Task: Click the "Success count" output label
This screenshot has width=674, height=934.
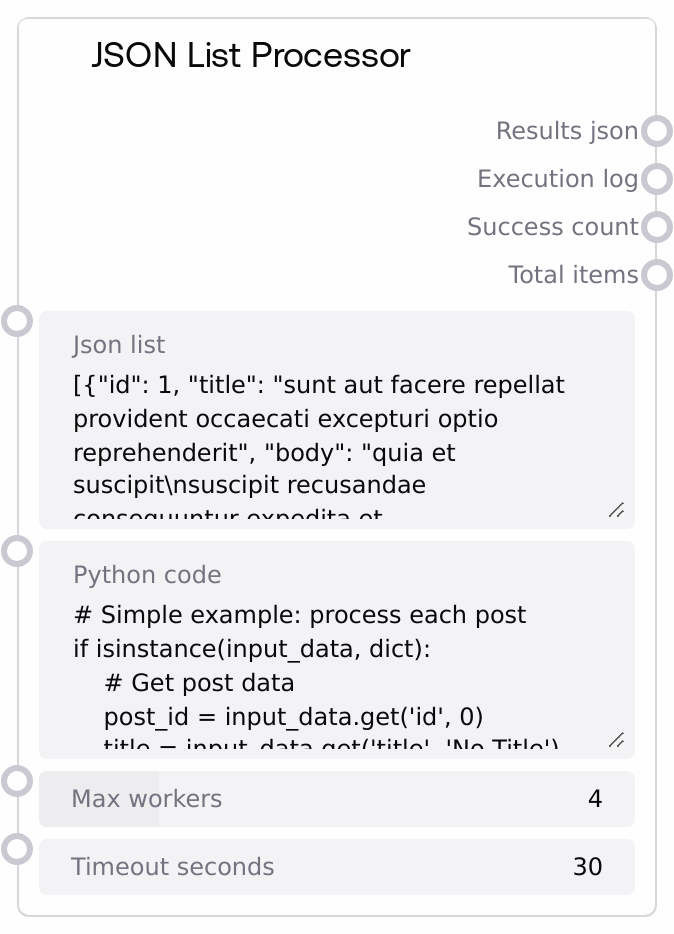Action: (x=552, y=227)
